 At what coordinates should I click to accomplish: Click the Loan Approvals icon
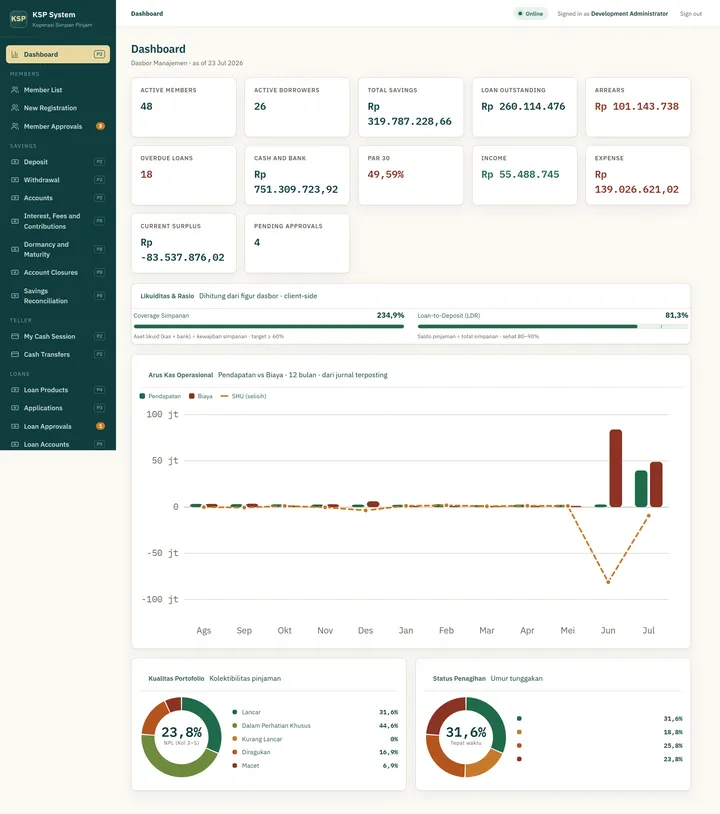pos(15,426)
